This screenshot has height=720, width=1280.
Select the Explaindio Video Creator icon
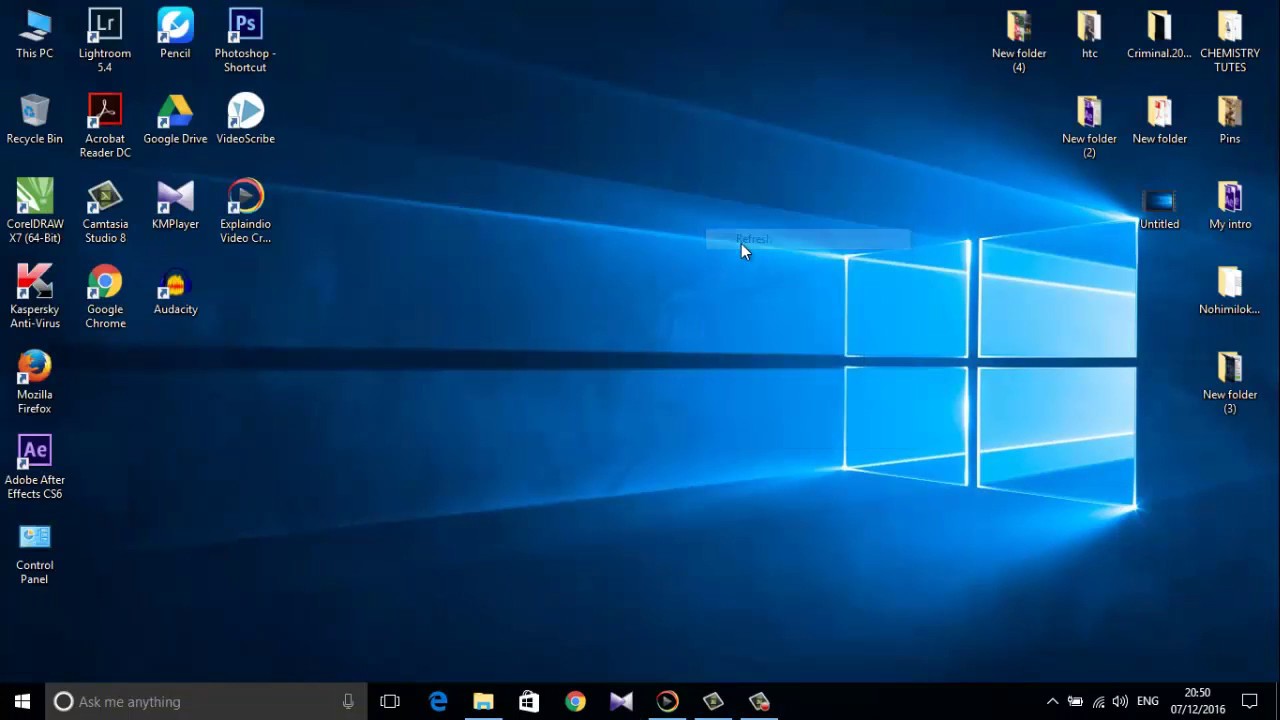245,211
